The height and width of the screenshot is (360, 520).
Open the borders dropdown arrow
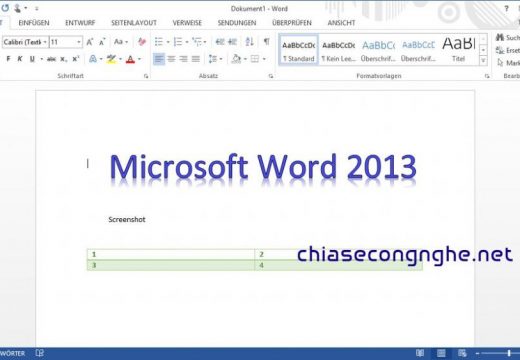click(264, 59)
